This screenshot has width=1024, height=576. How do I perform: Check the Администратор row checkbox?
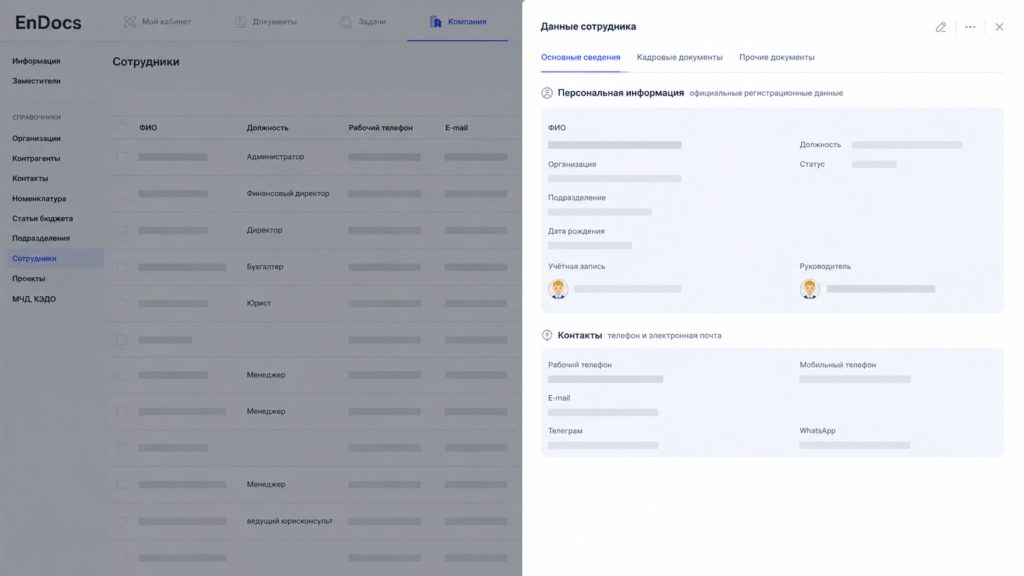(x=122, y=157)
